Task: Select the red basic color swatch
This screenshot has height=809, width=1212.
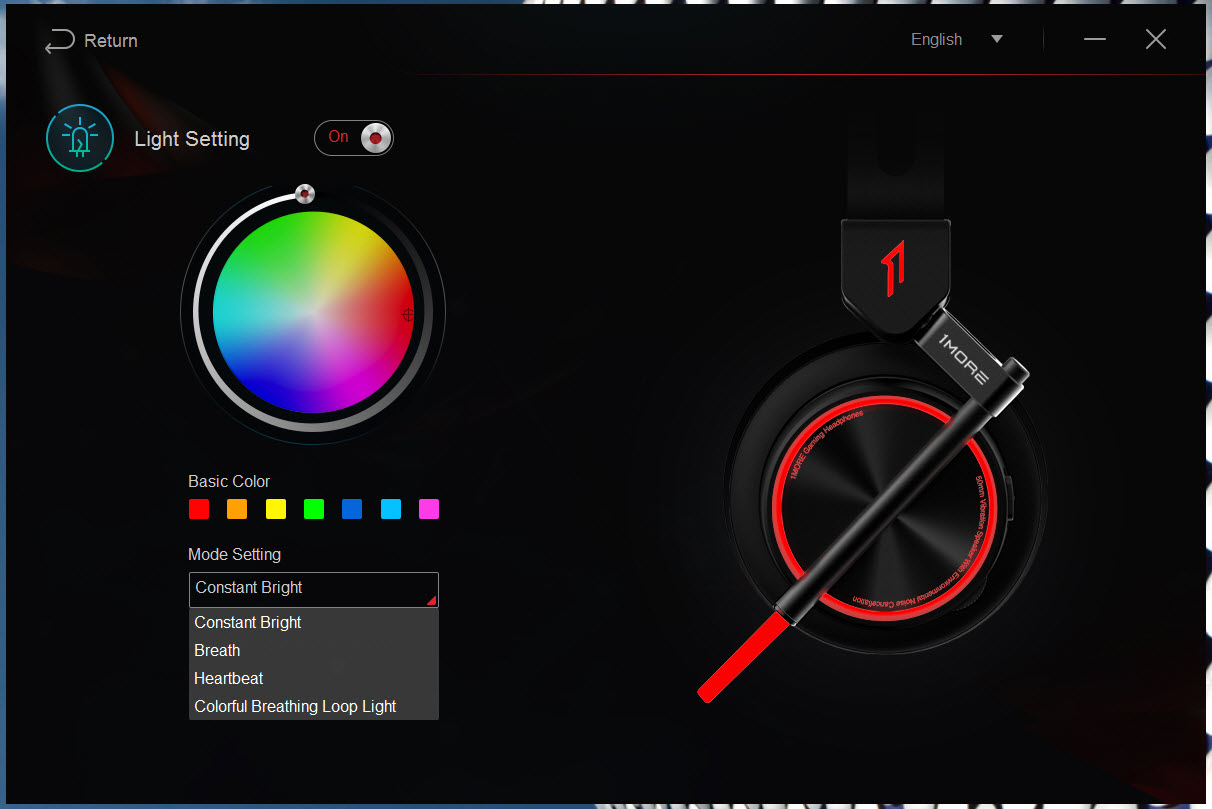Action: tap(199, 509)
